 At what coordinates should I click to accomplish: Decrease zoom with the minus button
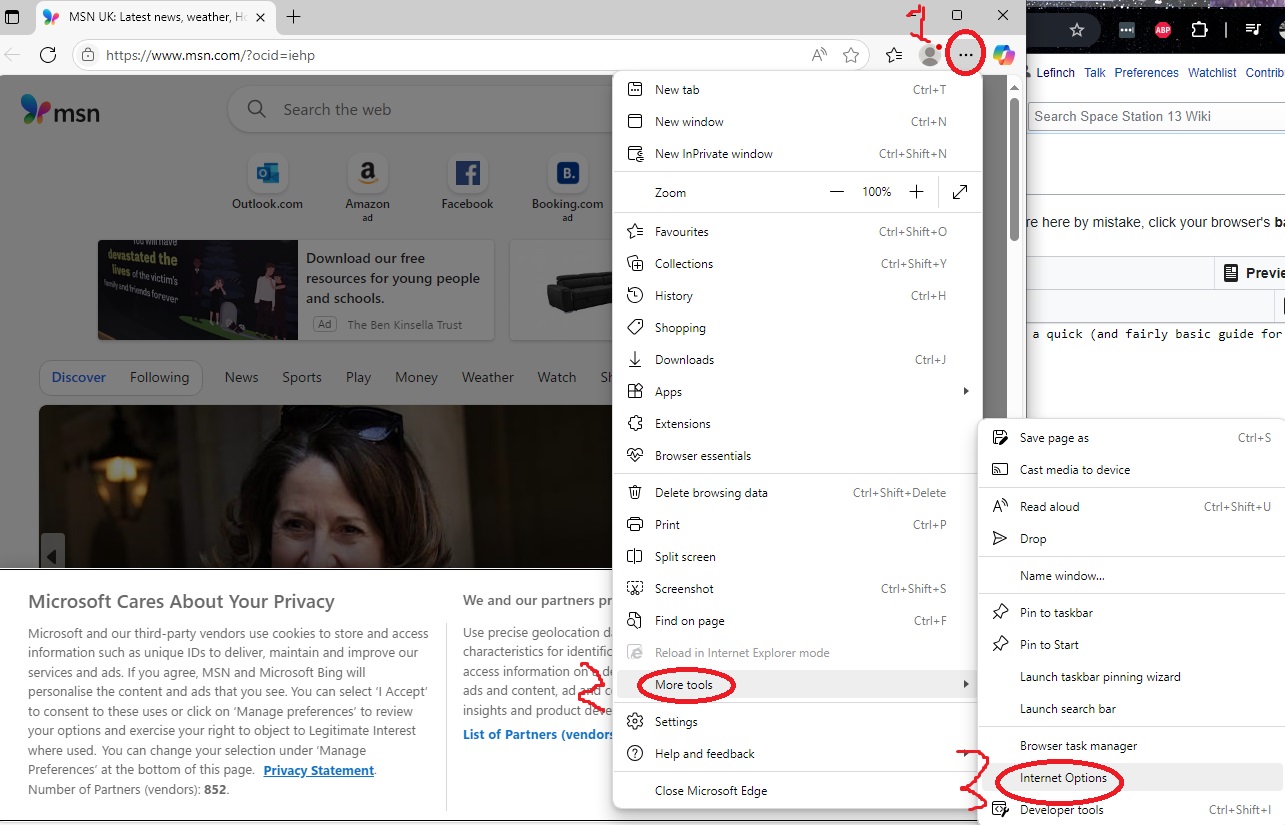tap(837, 192)
